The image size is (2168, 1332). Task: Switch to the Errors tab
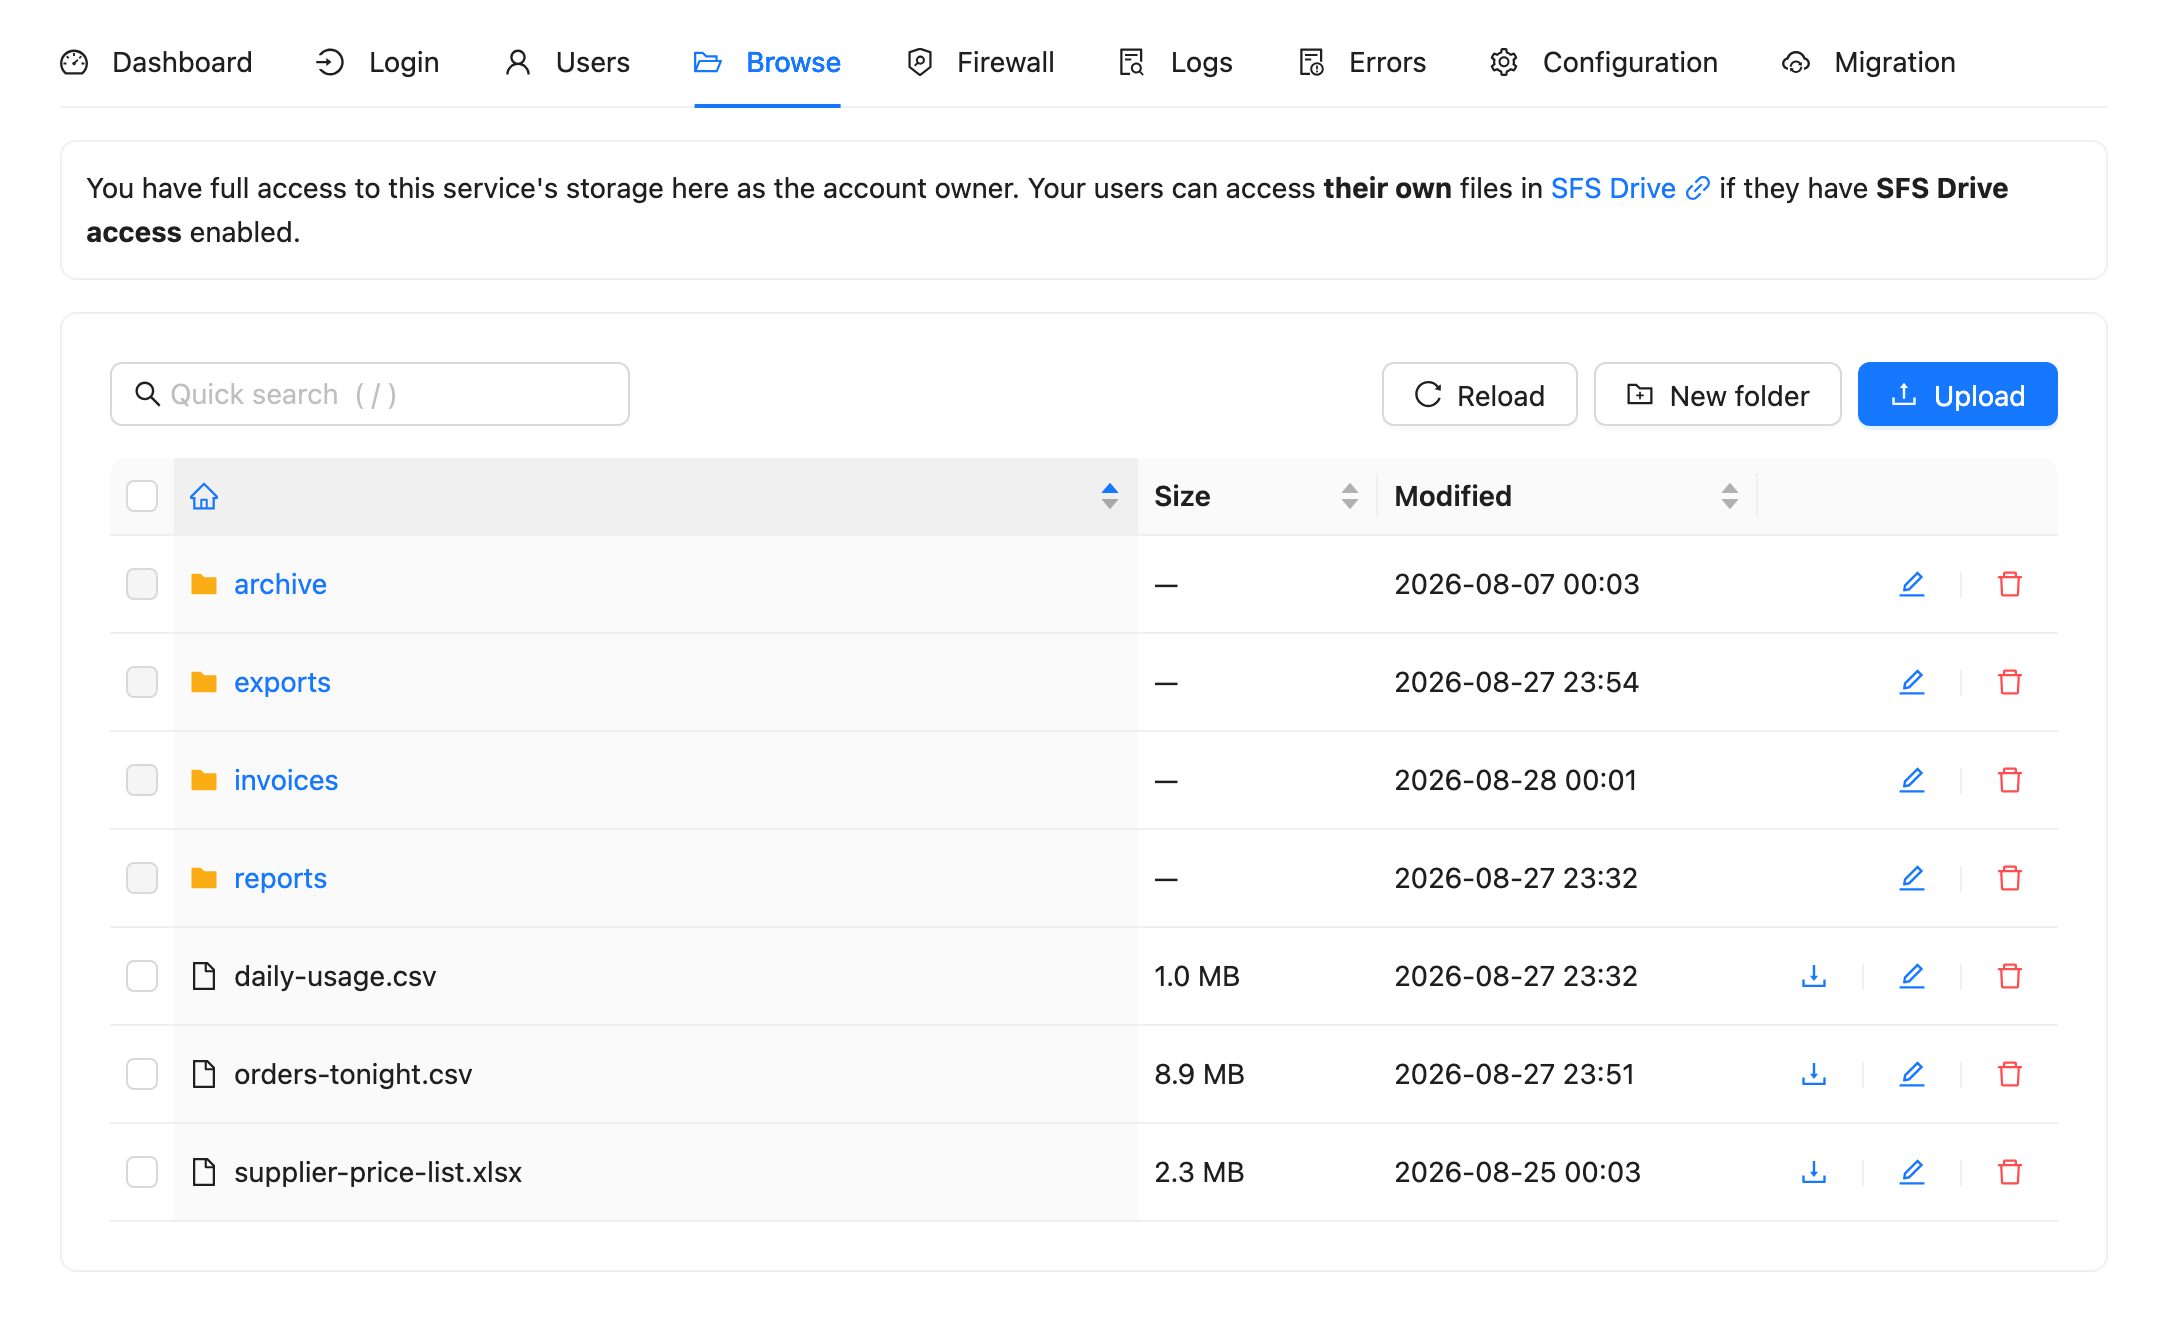coord(1362,62)
